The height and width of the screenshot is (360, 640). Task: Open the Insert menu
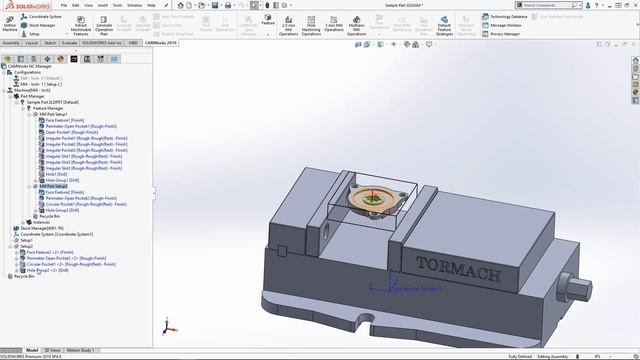(x=103, y=5)
